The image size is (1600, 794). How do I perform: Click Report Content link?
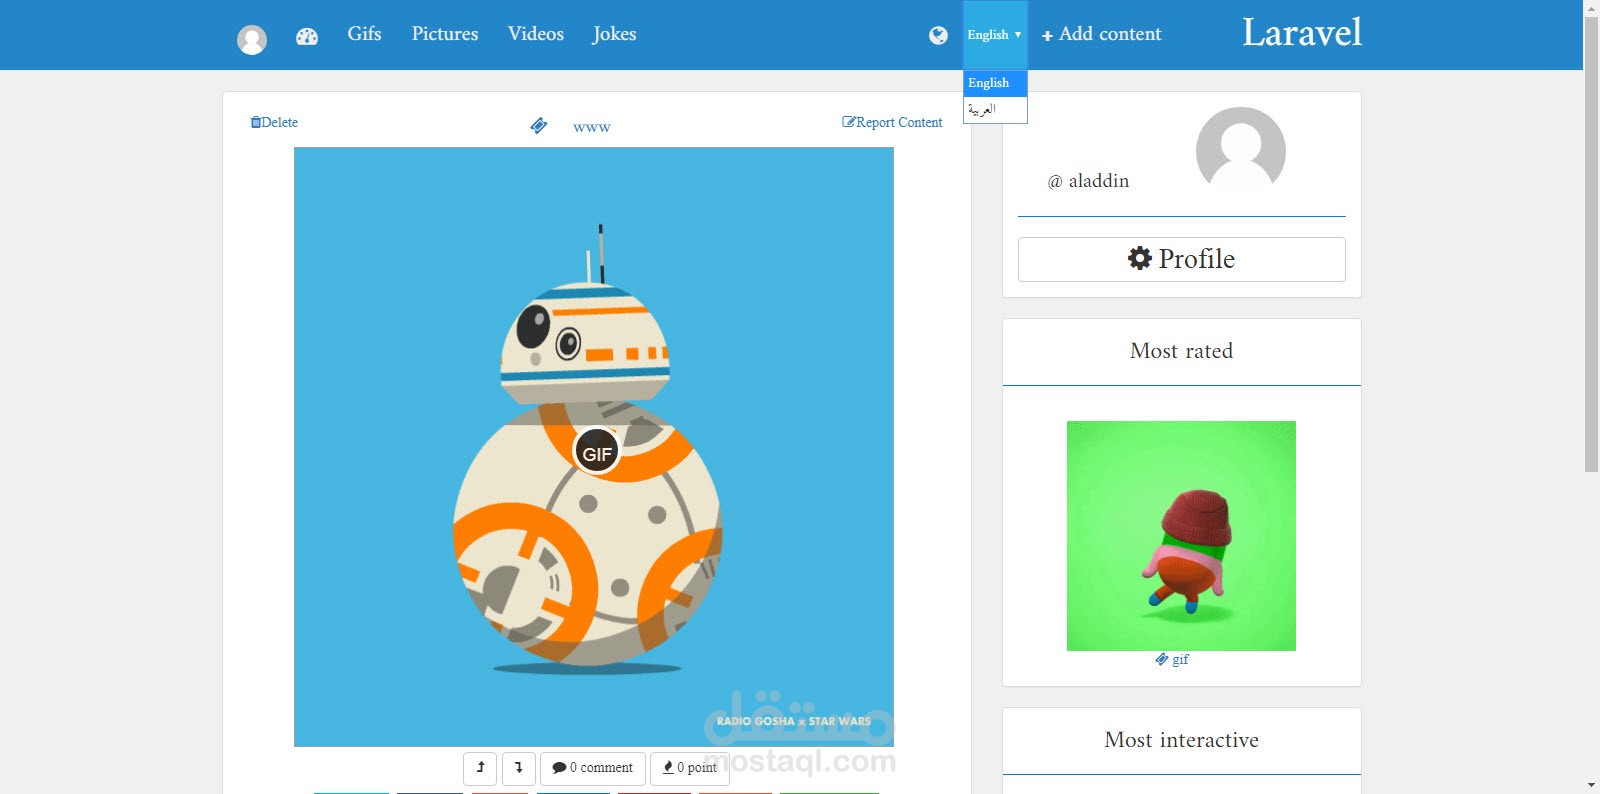pos(892,122)
